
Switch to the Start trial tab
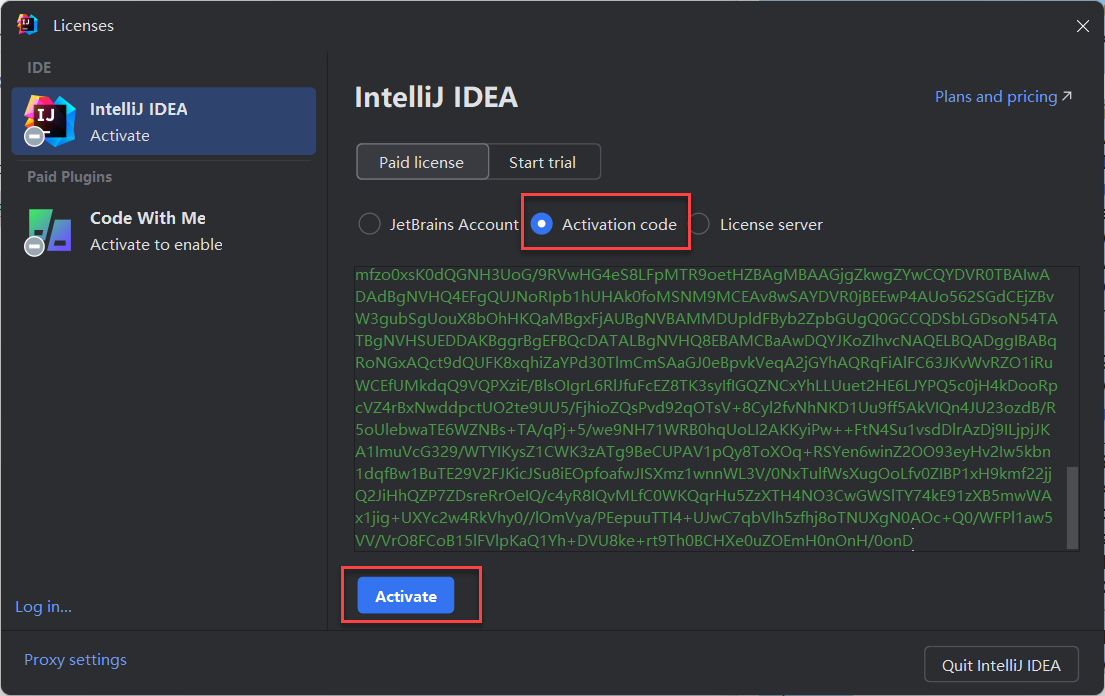click(541, 162)
